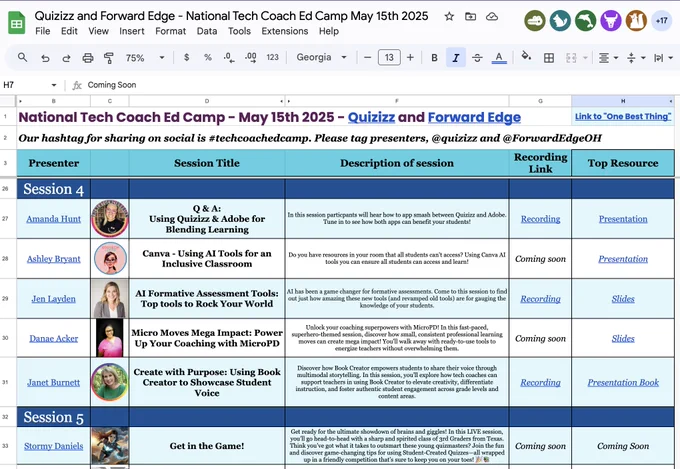
Task: Open Link to "One Best Thing"
Action: click(x=623, y=116)
